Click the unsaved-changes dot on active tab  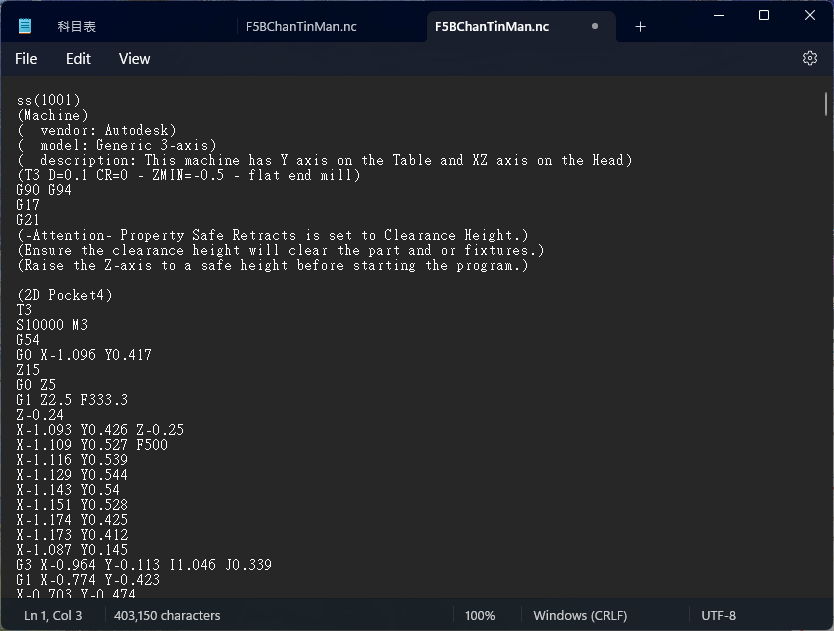pyautogui.click(x=595, y=27)
